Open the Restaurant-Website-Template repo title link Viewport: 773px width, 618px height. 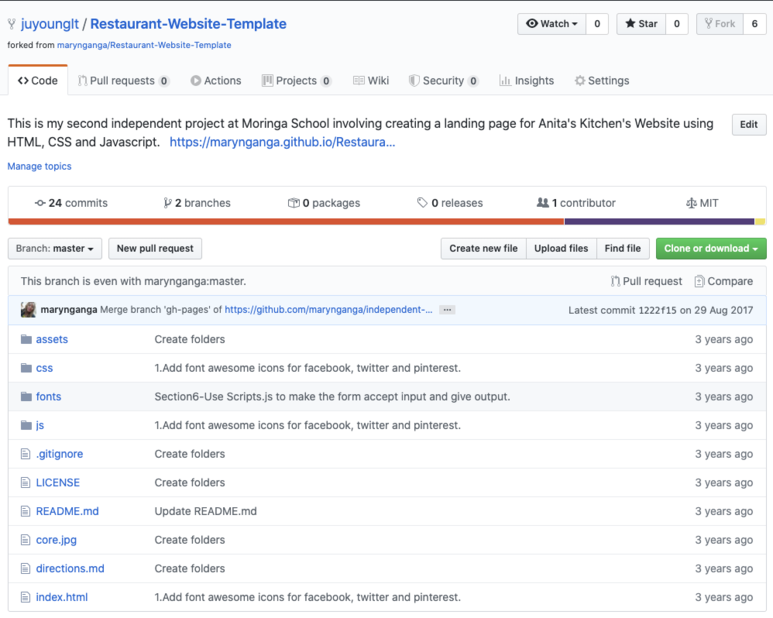point(188,24)
